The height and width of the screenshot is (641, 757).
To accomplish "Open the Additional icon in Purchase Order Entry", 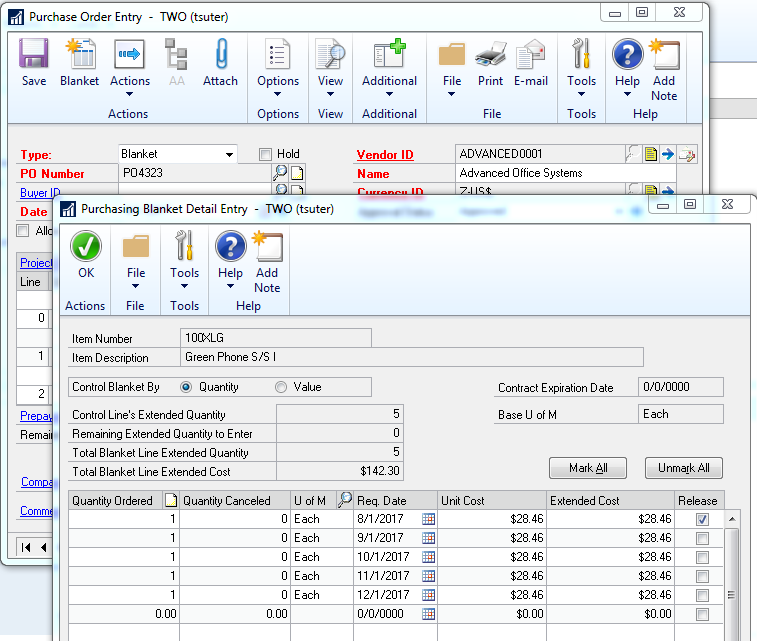I will coord(389,54).
